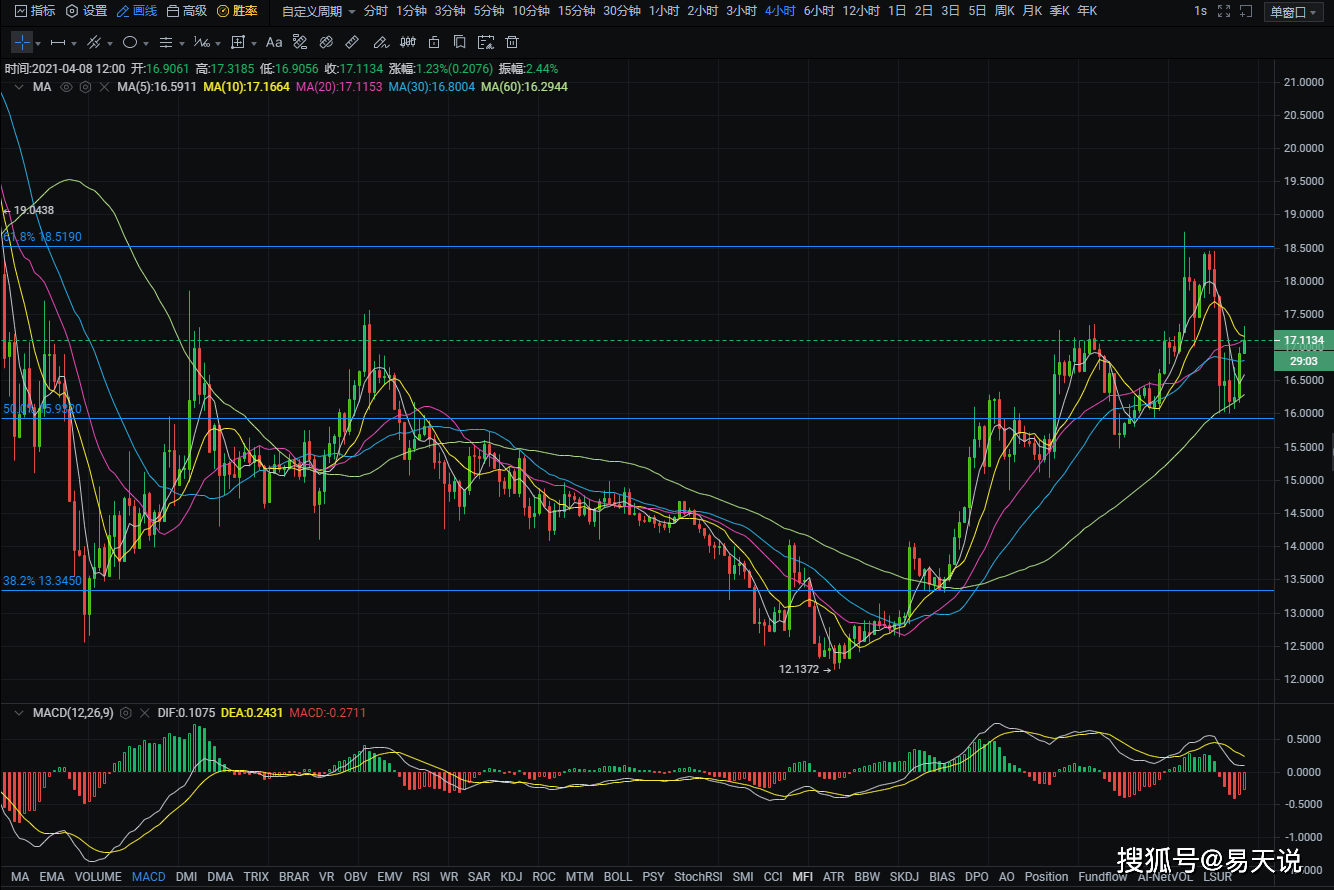The height and width of the screenshot is (890, 1334).
Task: Select the RSI indicator tab
Action: click(421, 877)
